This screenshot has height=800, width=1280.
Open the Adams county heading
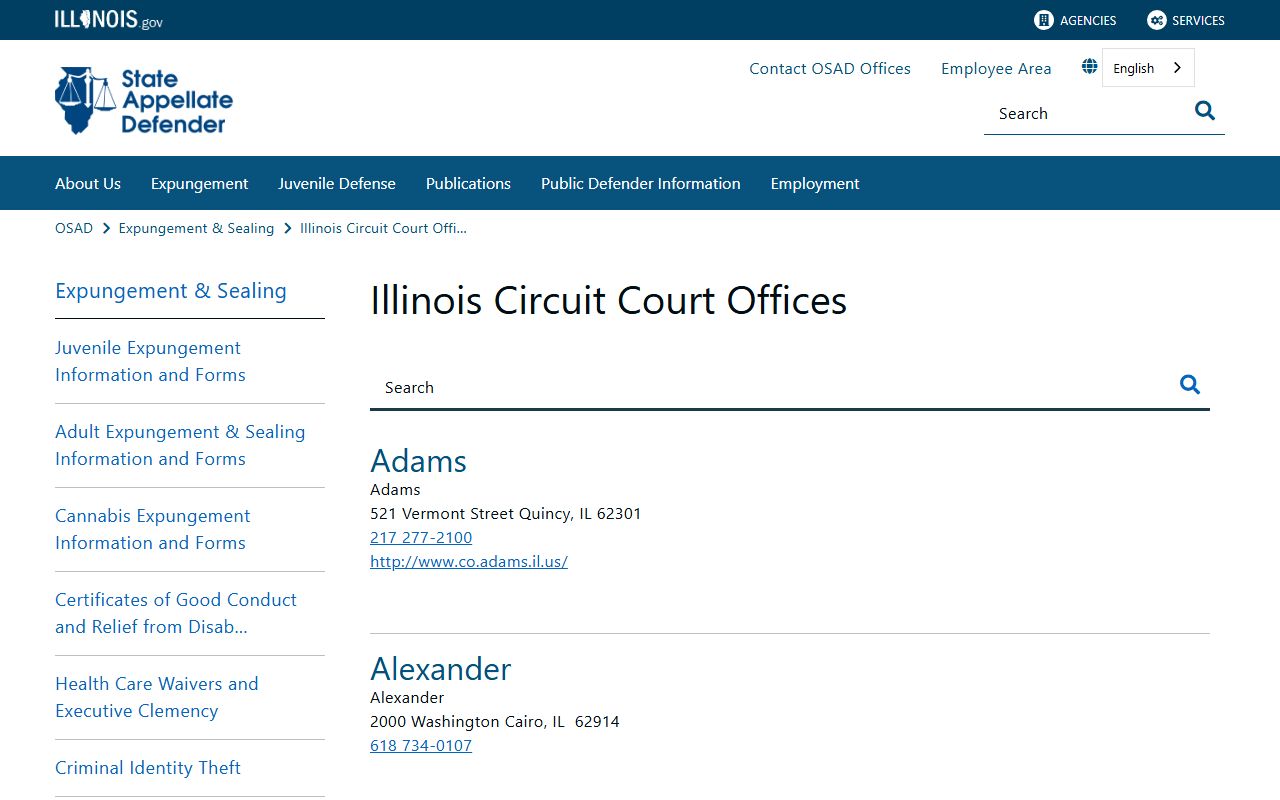[x=418, y=460]
